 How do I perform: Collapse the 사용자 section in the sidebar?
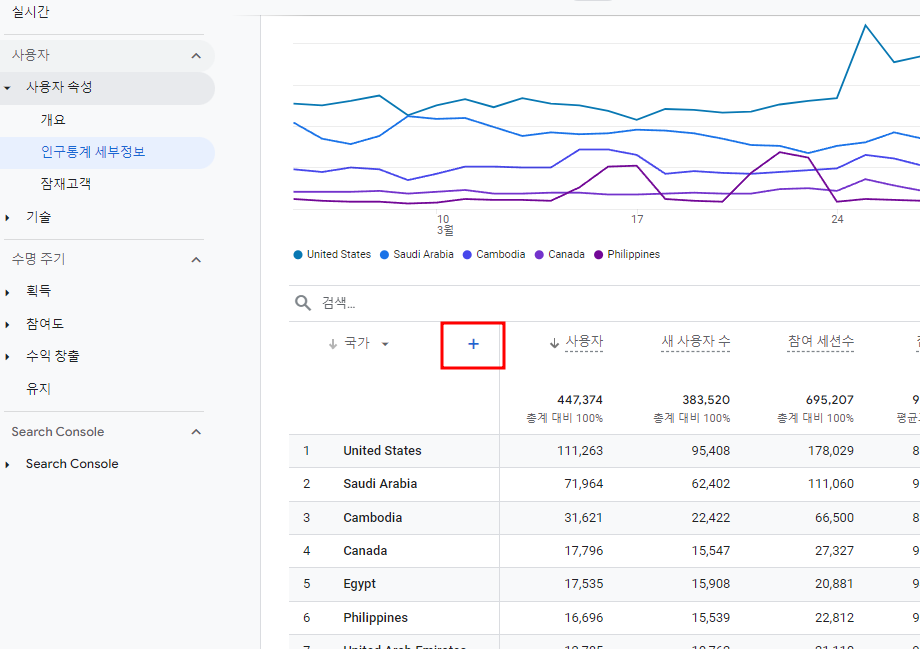[197, 55]
